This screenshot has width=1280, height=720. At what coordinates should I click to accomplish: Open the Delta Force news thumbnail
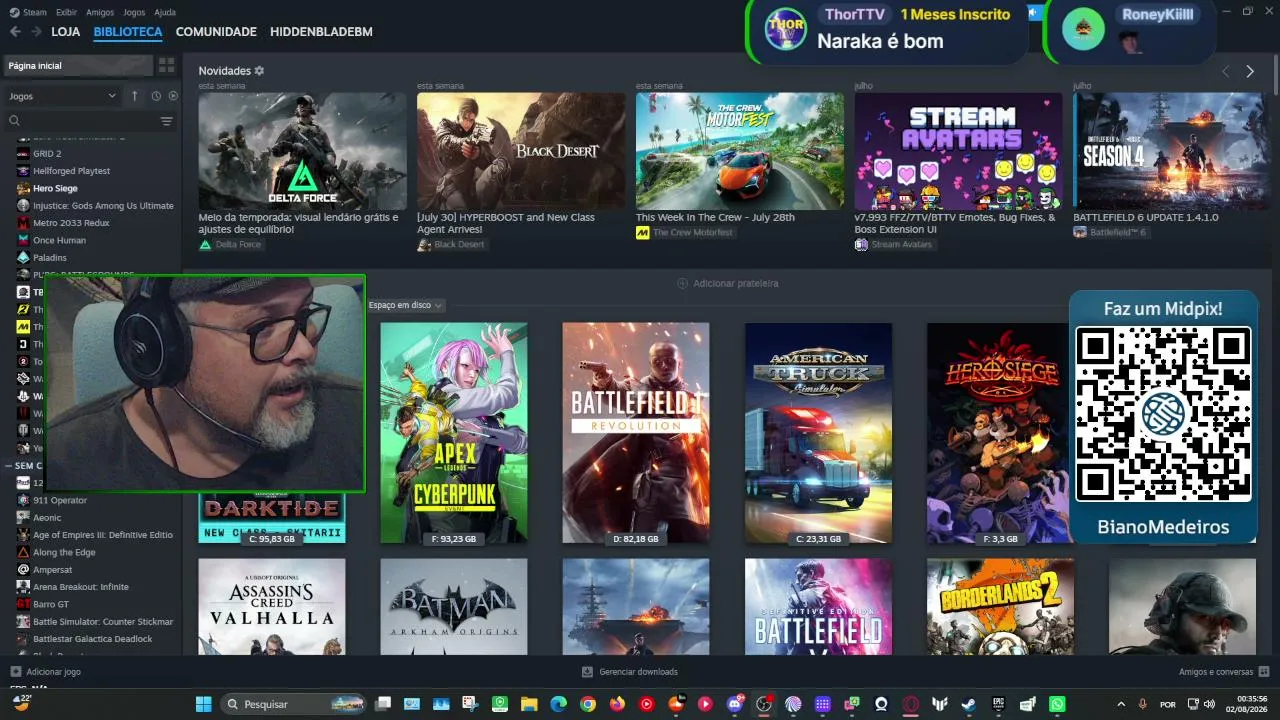click(x=303, y=151)
